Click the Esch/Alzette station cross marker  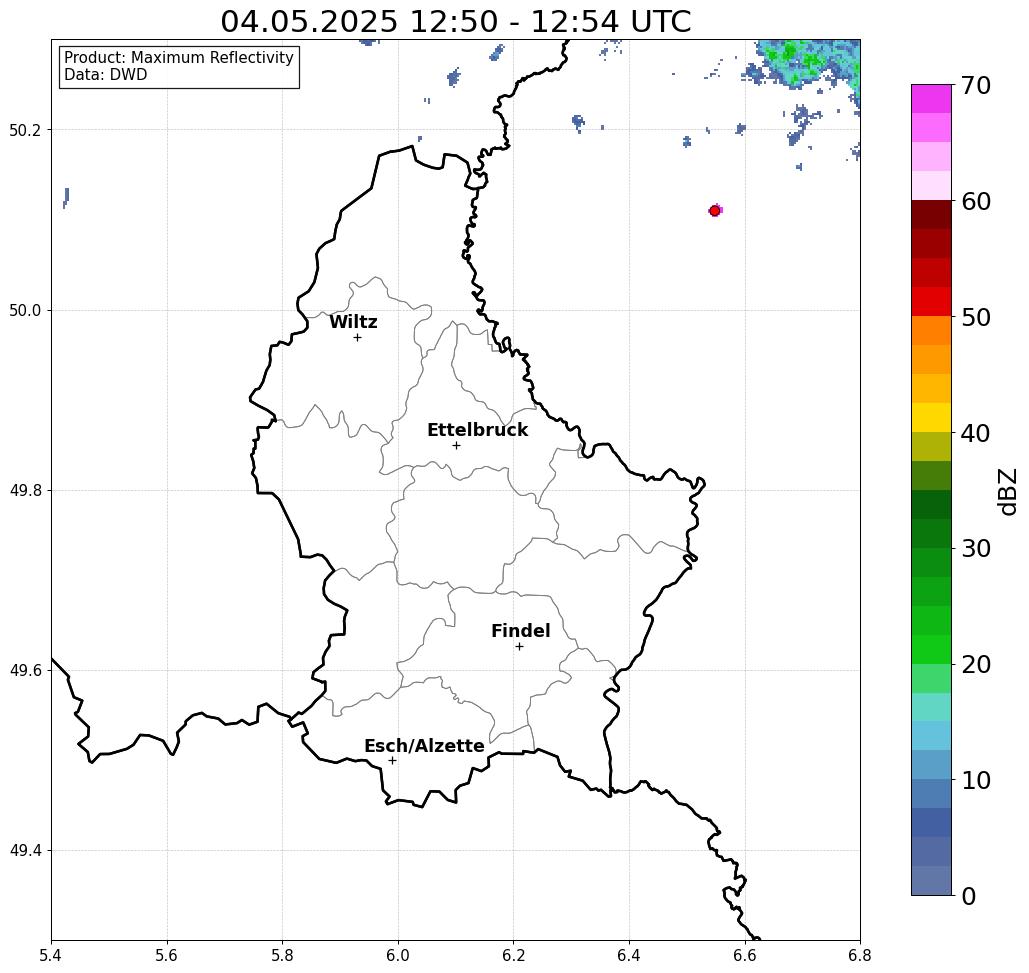pyautogui.click(x=392, y=761)
